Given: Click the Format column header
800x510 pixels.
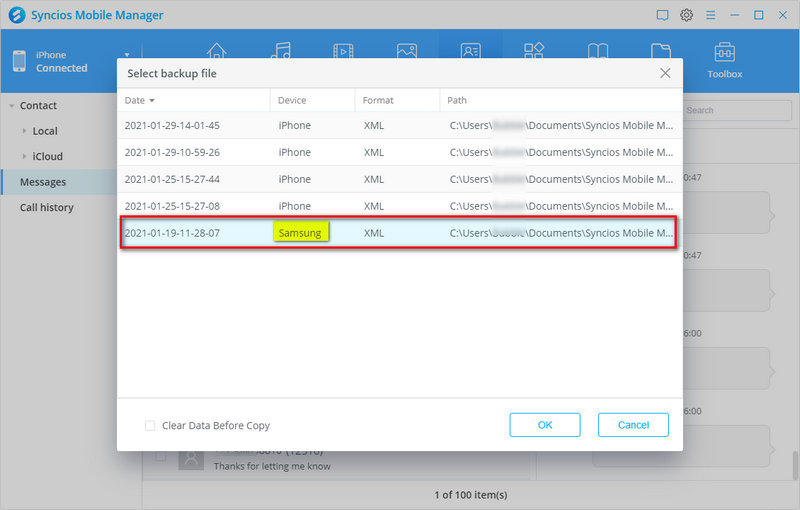Looking at the screenshot, I should [397, 100].
